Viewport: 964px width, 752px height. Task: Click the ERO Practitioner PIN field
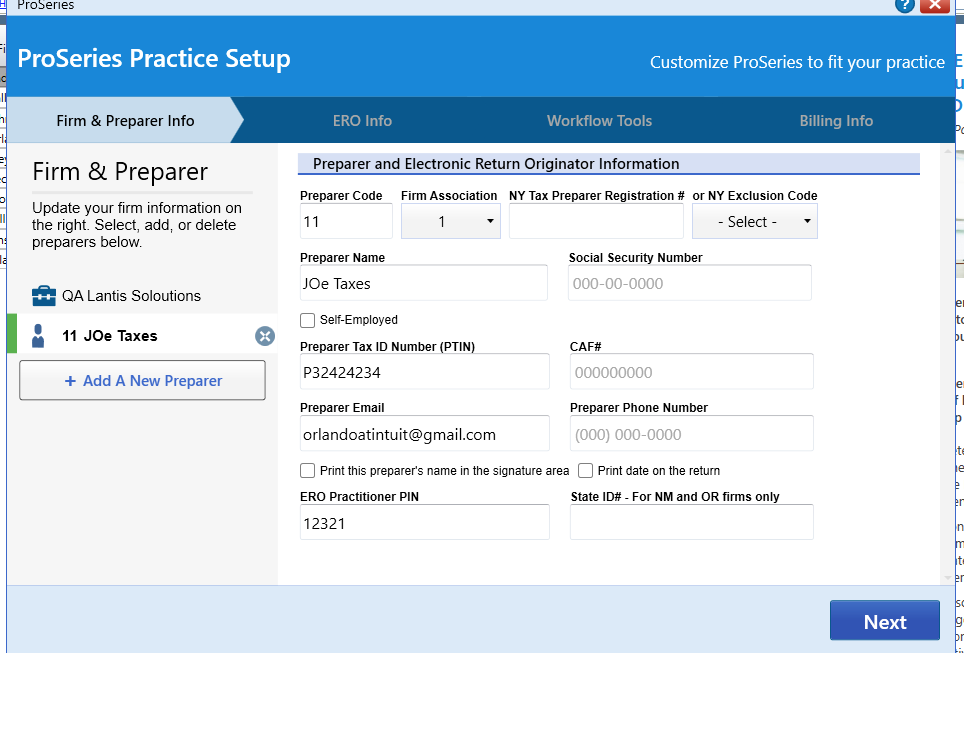[x=424, y=522]
